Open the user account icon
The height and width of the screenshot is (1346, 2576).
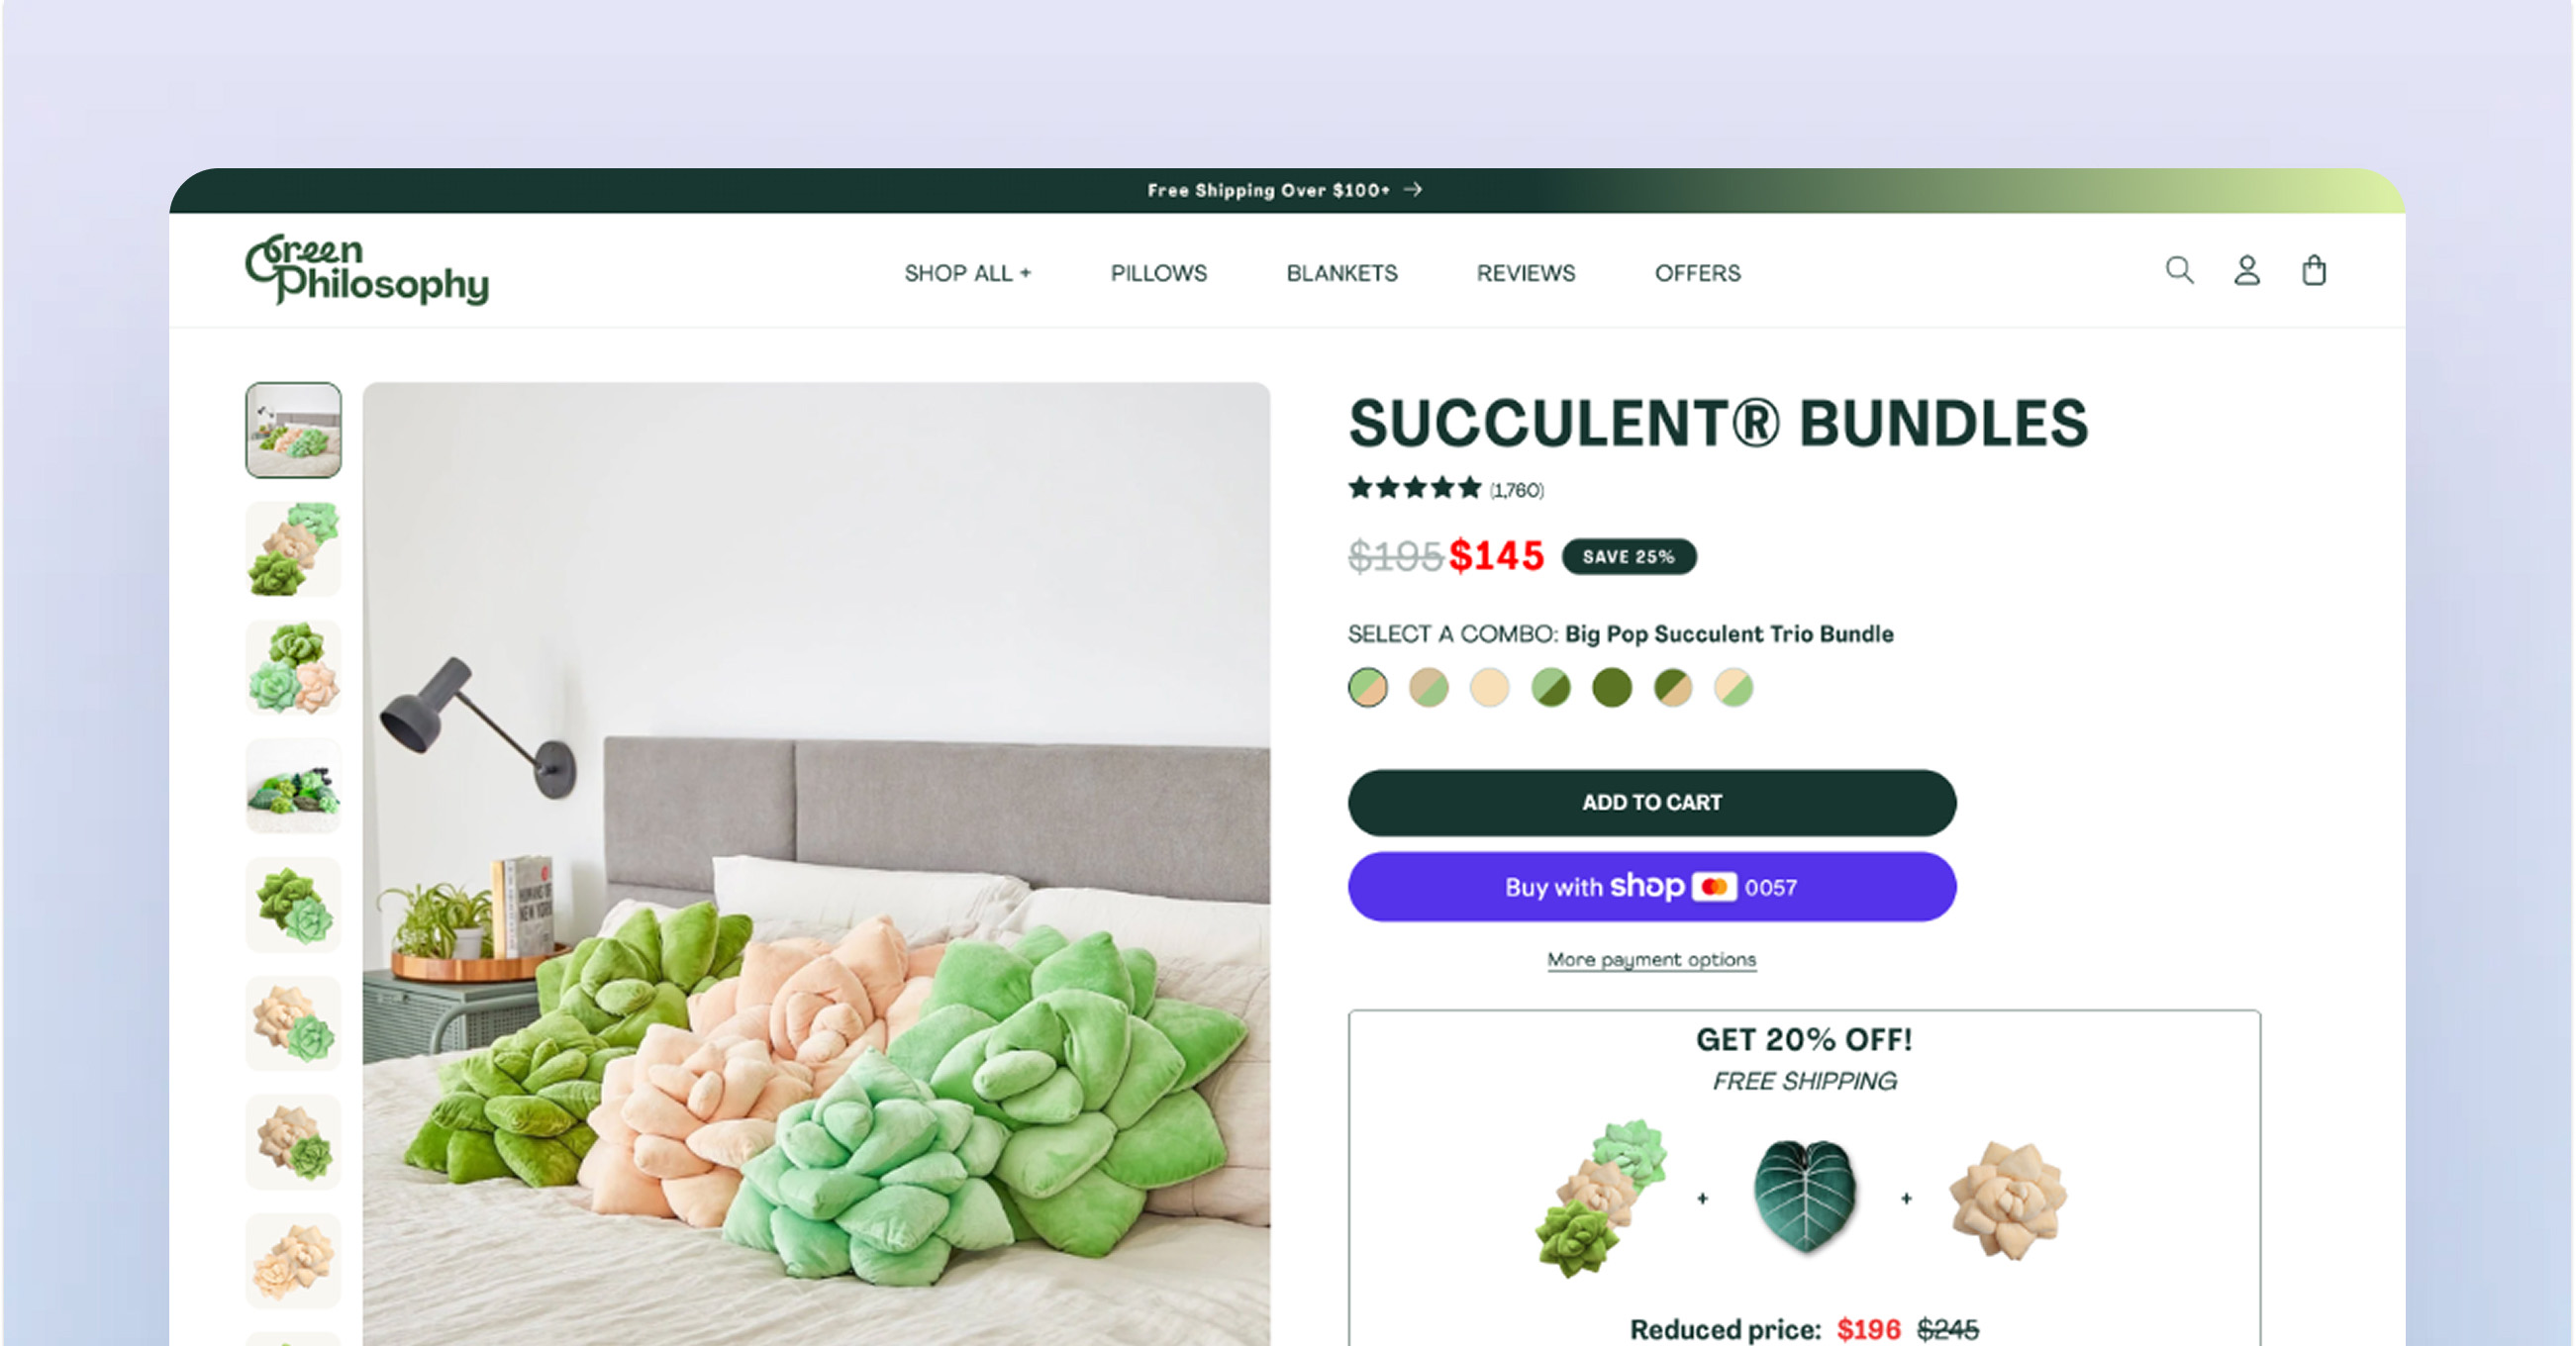tap(2247, 271)
